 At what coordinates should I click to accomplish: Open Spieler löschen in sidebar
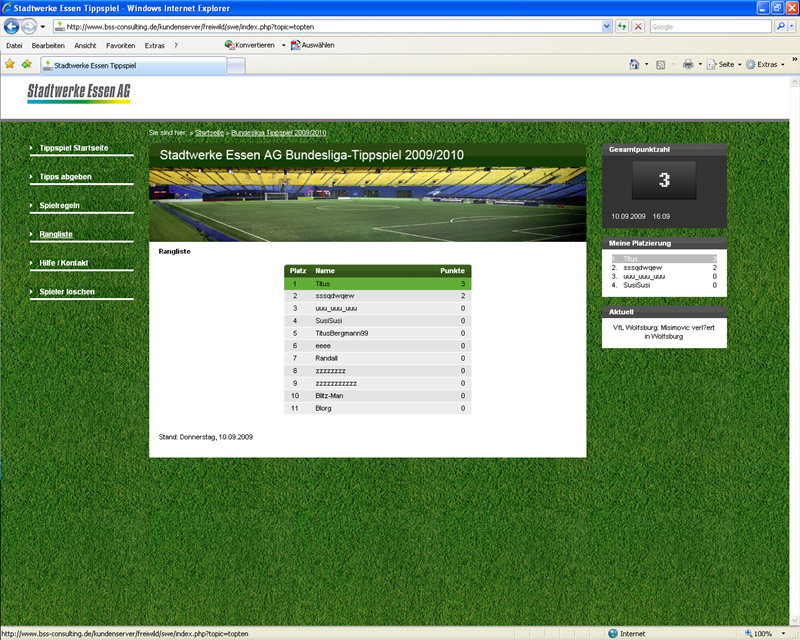[67, 291]
